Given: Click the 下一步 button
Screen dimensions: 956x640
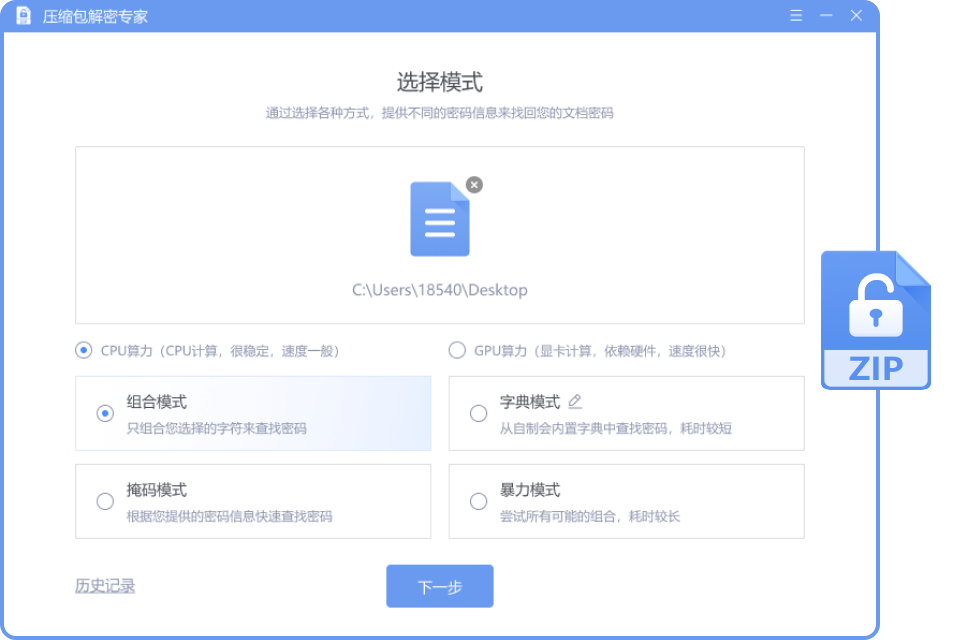Looking at the screenshot, I should click(x=440, y=586).
